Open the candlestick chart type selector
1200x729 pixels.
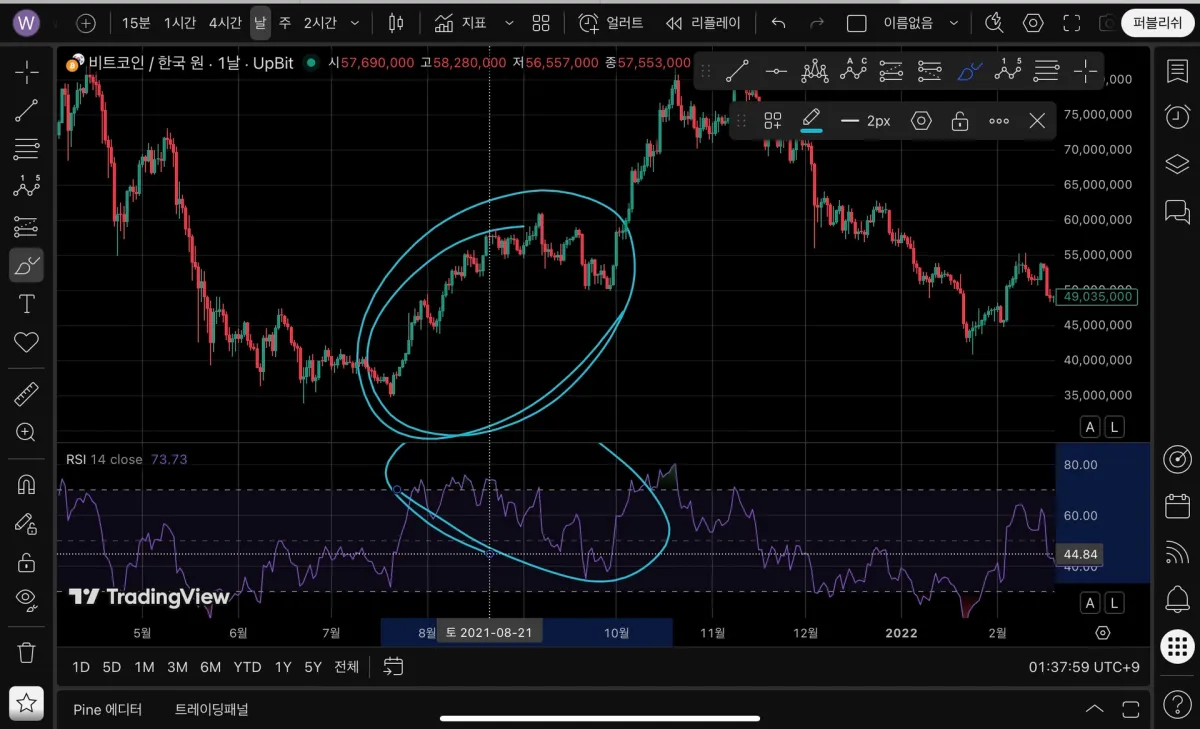click(396, 22)
